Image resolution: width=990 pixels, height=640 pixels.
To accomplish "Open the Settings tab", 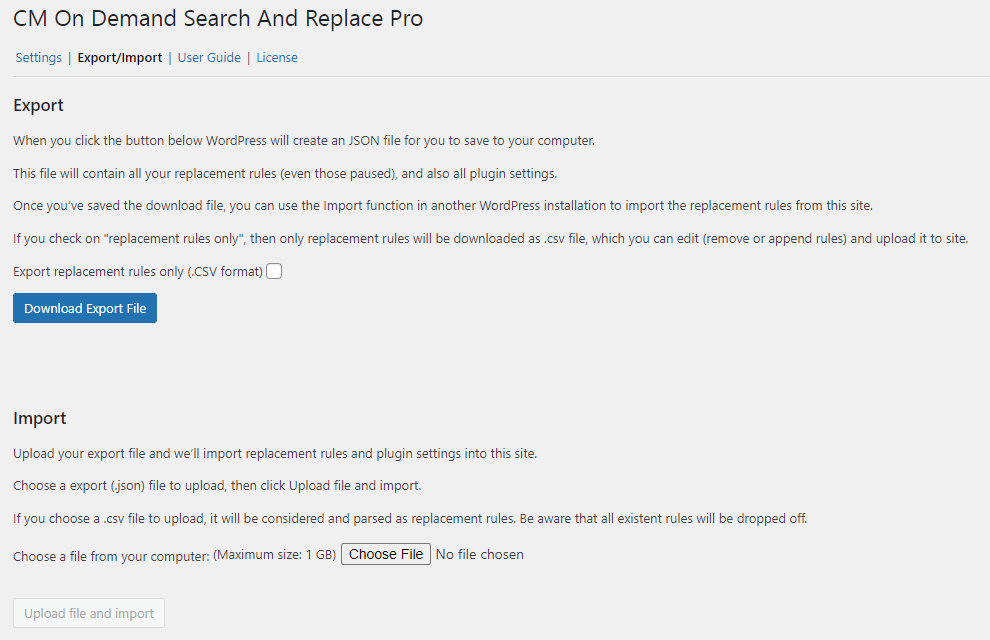I will (39, 58).
